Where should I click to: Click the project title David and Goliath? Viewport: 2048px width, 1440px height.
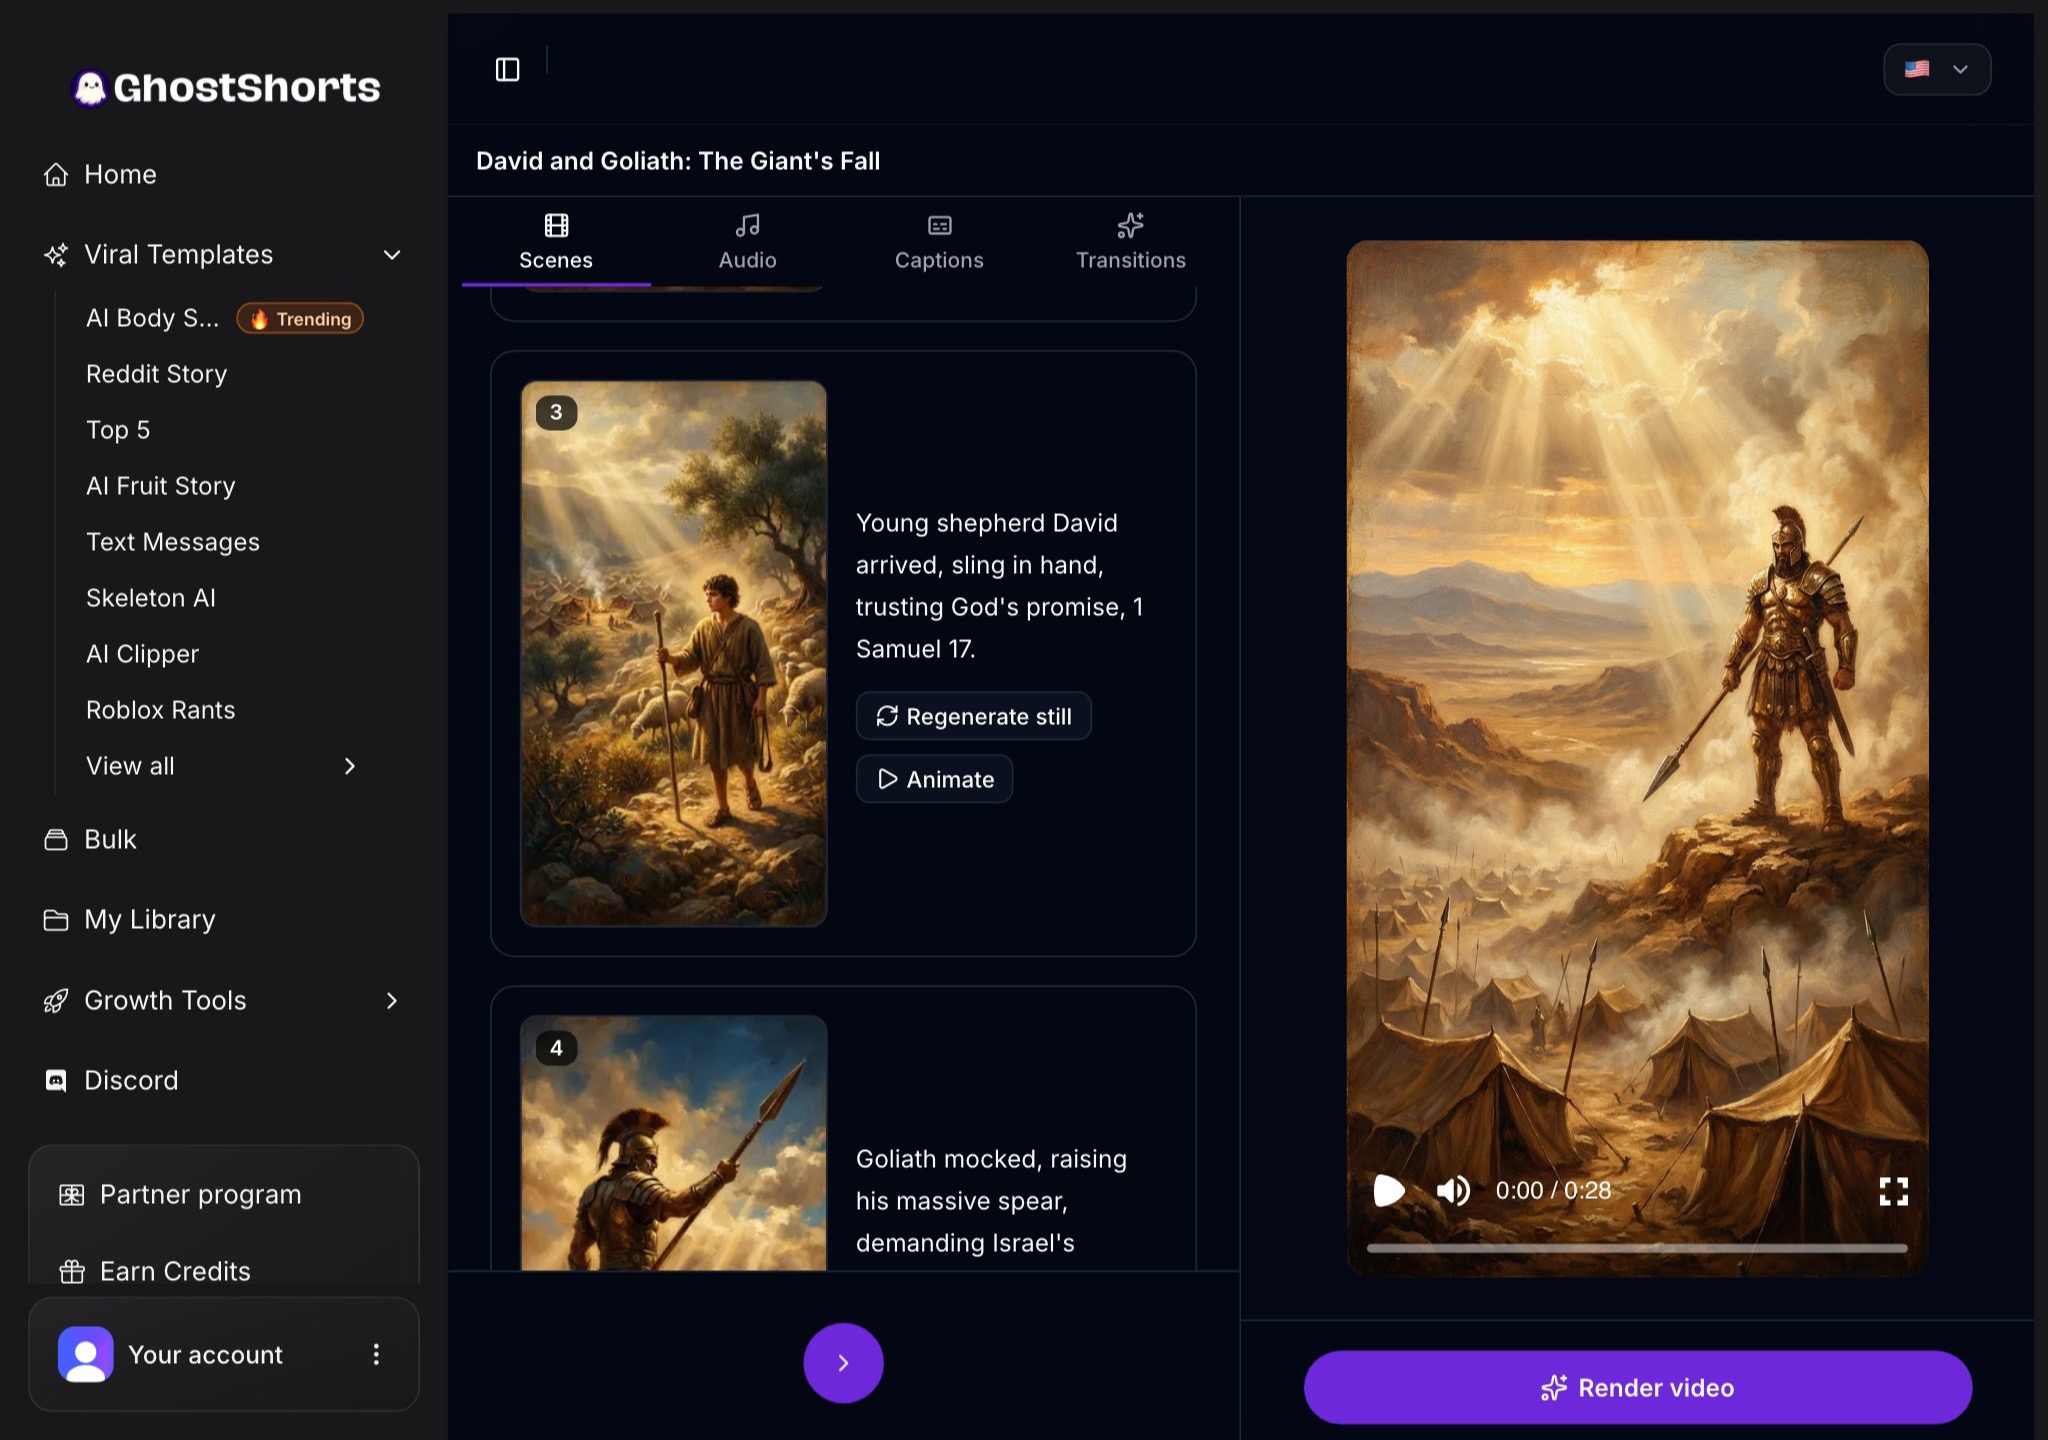(x=678, y=161)
